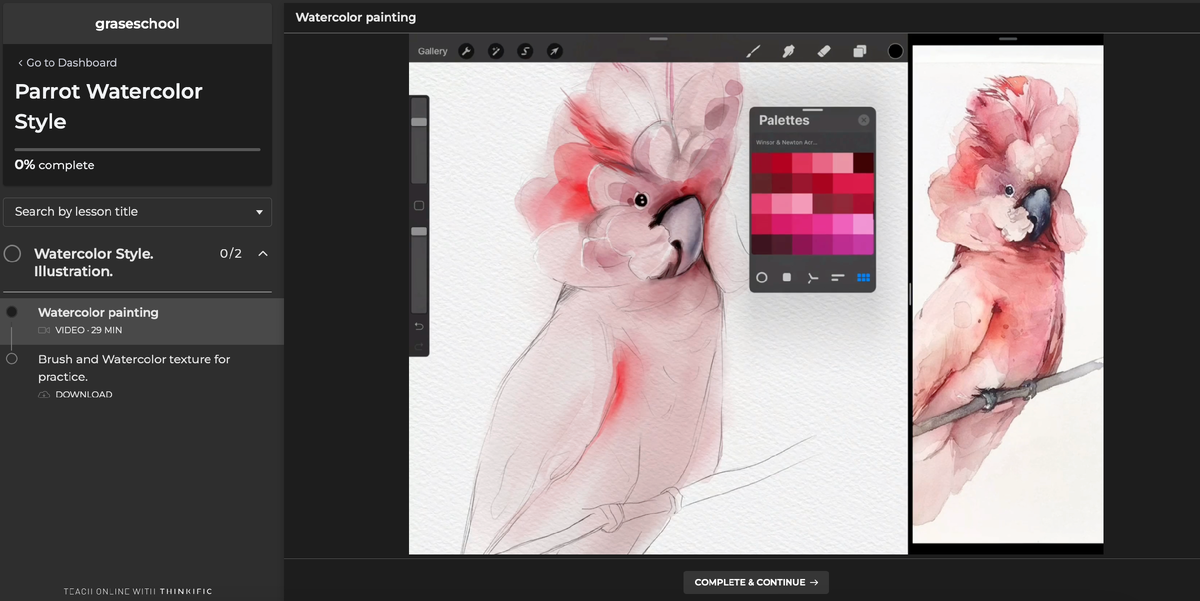Click the split-view divider handle between canvases
1200x601 pixels.
click(910, 294)
